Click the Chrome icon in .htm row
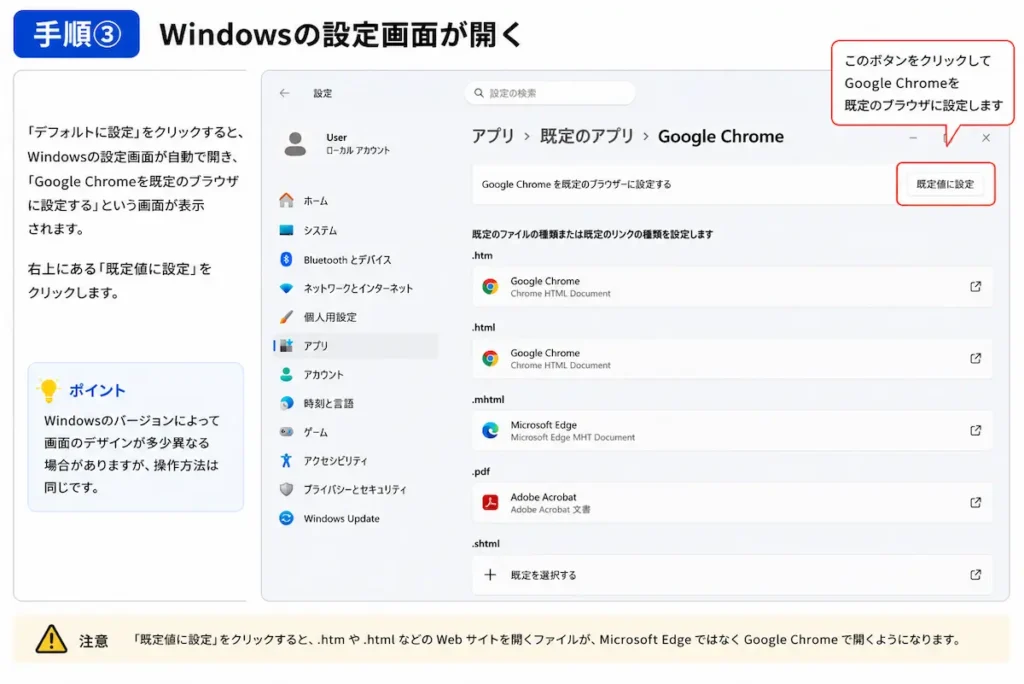 pos(490,286)
